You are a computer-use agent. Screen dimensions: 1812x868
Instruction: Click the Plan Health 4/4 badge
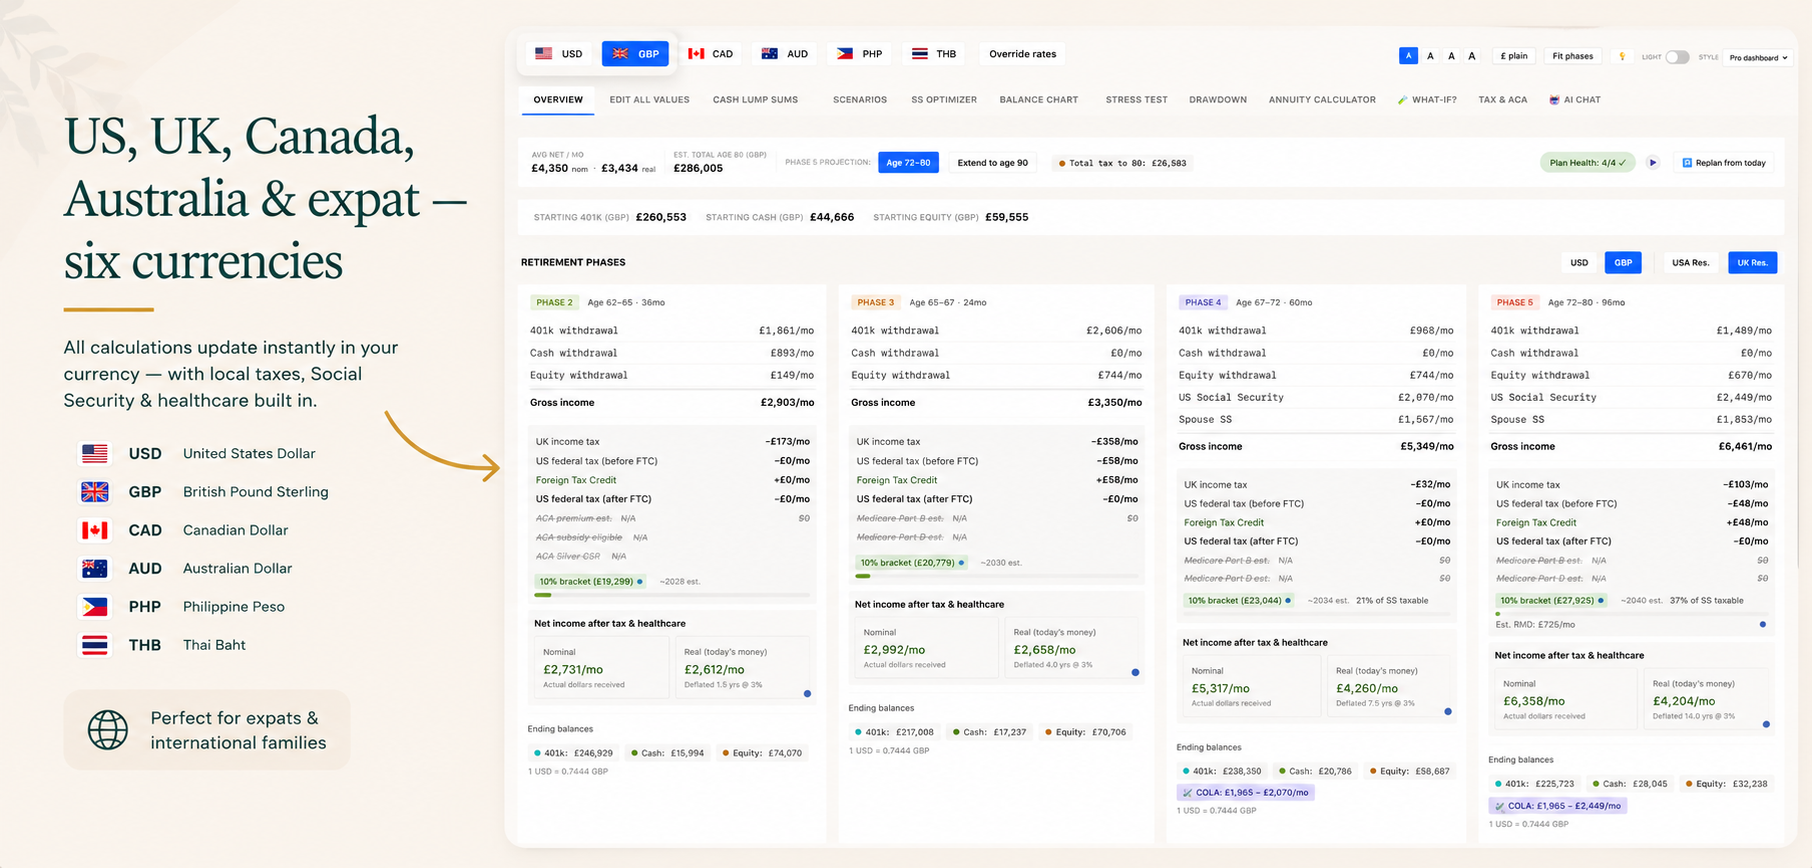[1587, 163]
